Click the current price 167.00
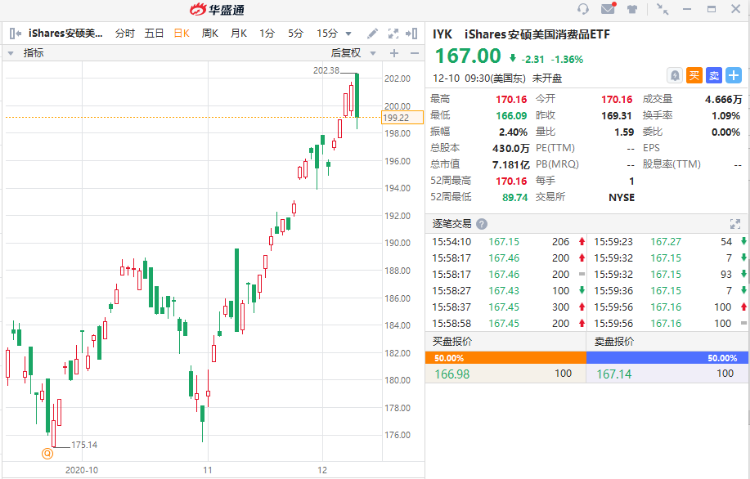Image resolution: width=750 pixels, height=479 pixels. (467, 56)
